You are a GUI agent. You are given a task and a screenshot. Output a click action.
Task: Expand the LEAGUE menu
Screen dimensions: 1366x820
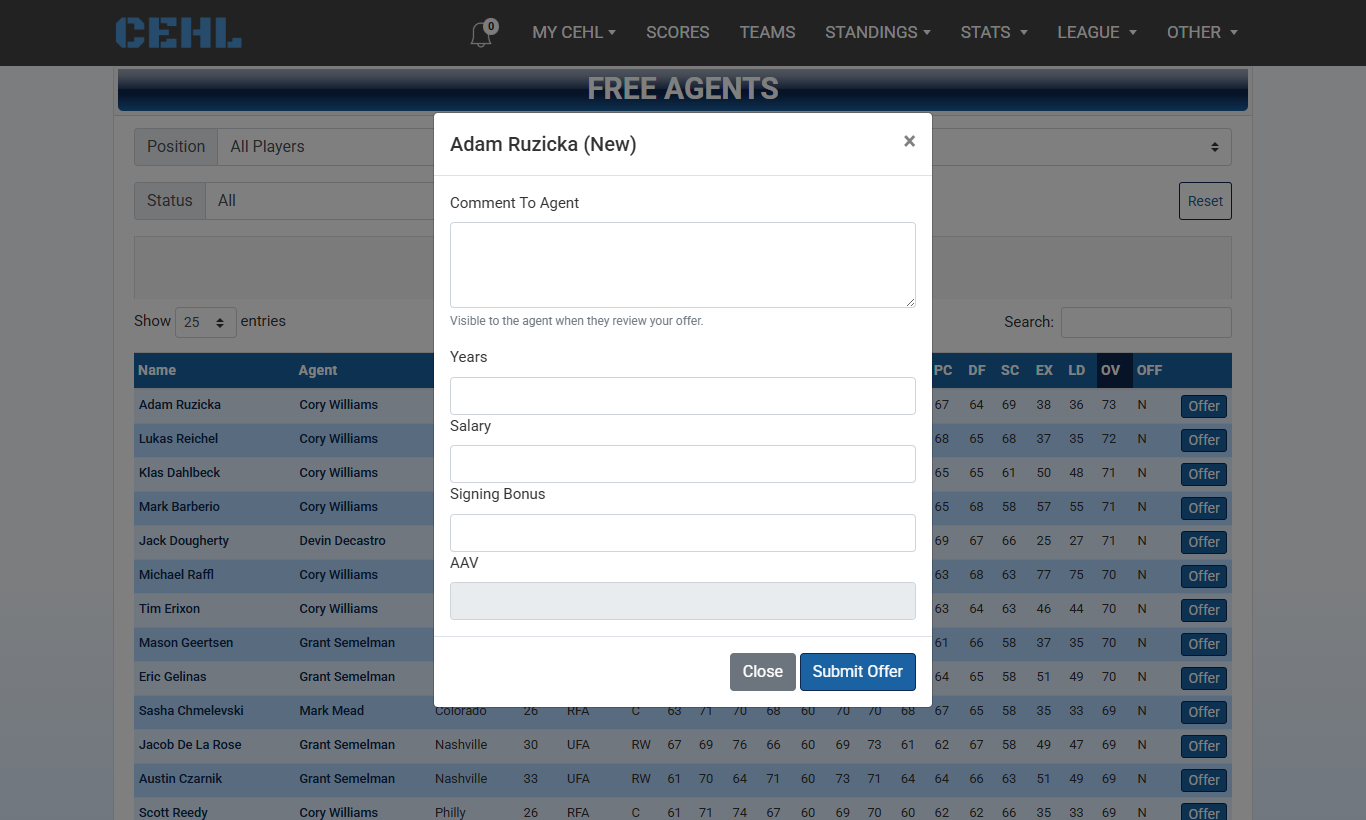[1097, 32]
